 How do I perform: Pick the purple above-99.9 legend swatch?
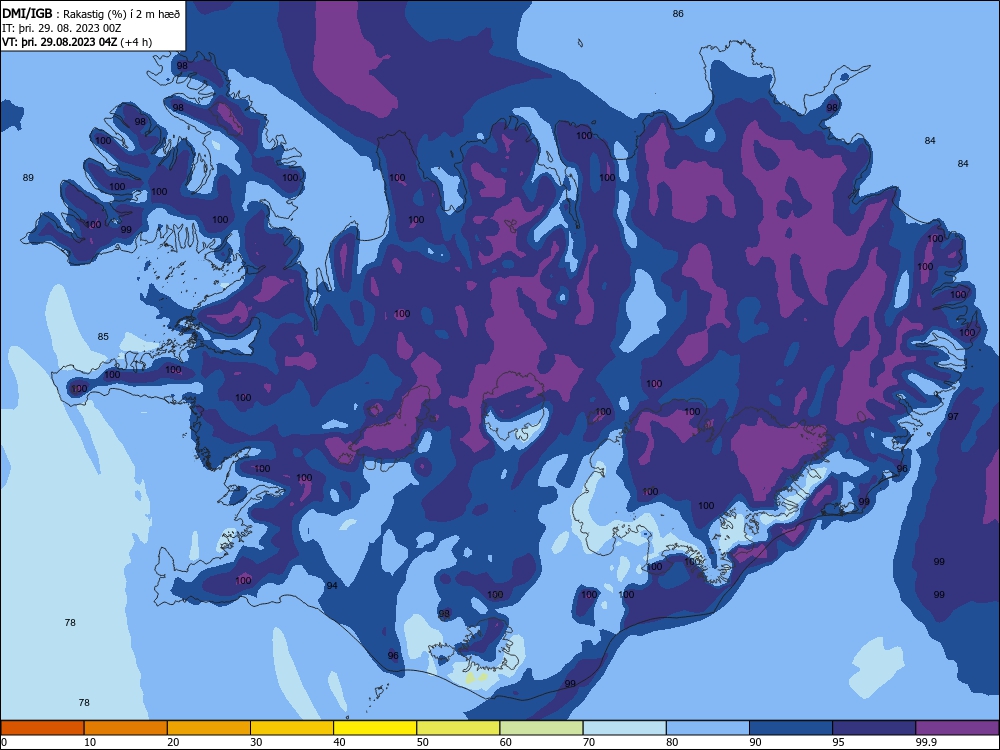tap(957, 728)
